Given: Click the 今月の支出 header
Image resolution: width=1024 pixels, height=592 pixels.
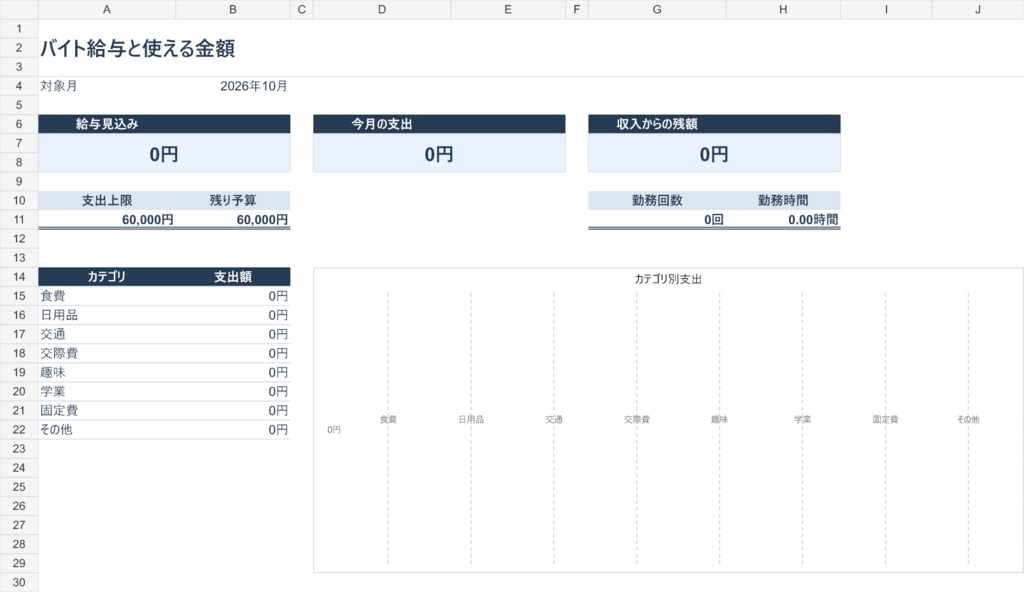Looking at the screenshot, I should click(x=439, y=124).
